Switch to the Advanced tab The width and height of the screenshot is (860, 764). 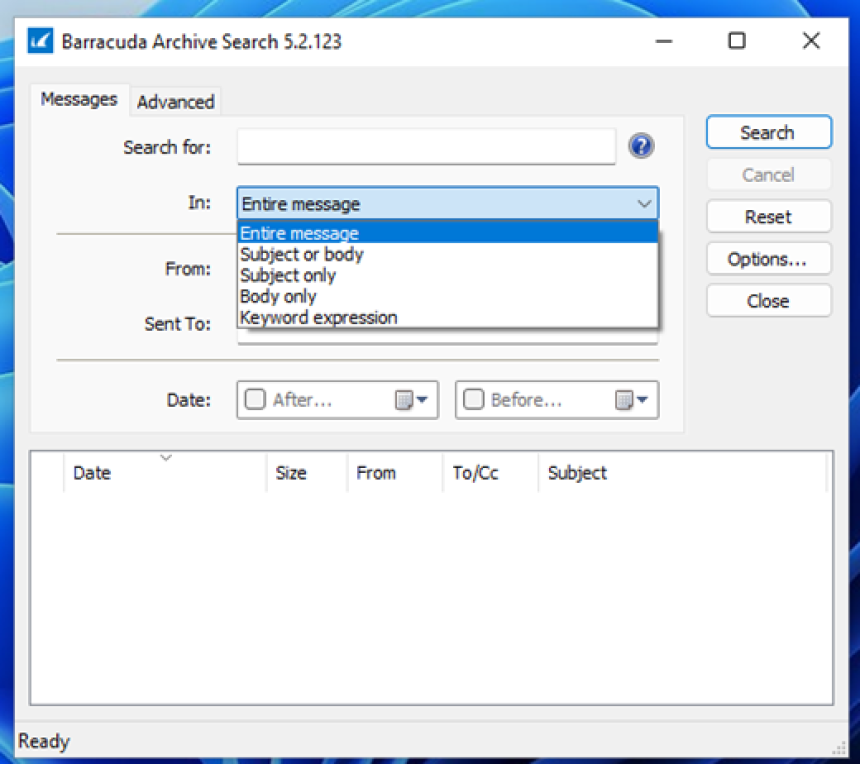pos(176,101)
